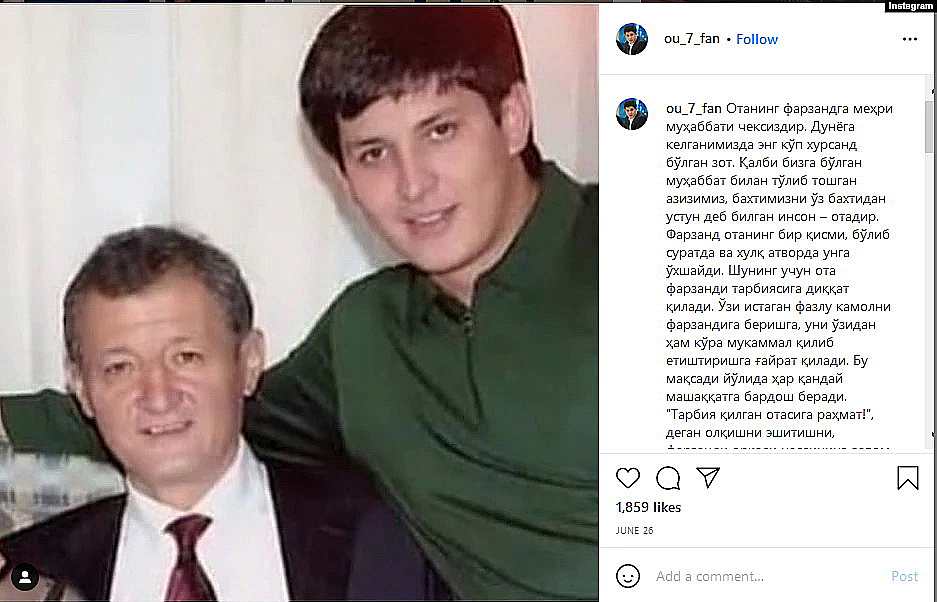
Task: Open ou_7_fan avatar beside the caption
Action: [632, 114]
